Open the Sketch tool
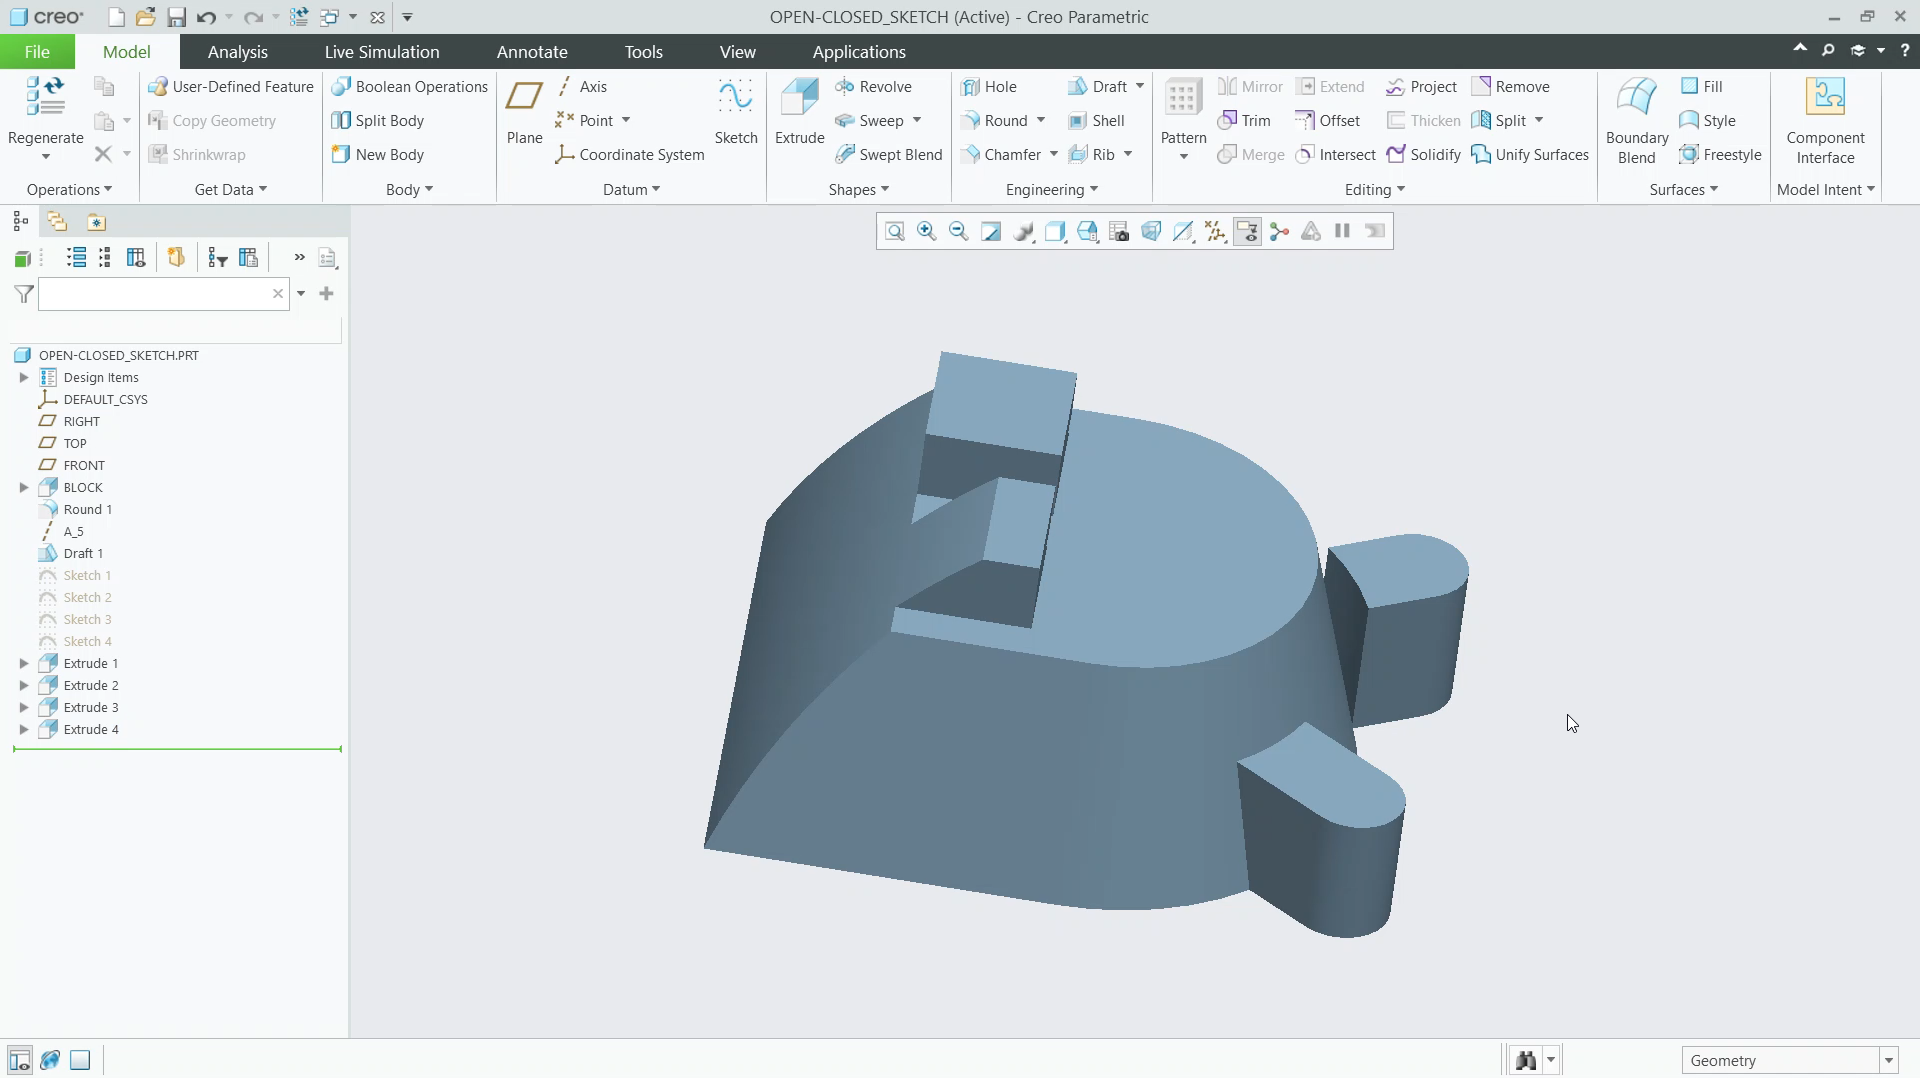 [x=735, y=112]
